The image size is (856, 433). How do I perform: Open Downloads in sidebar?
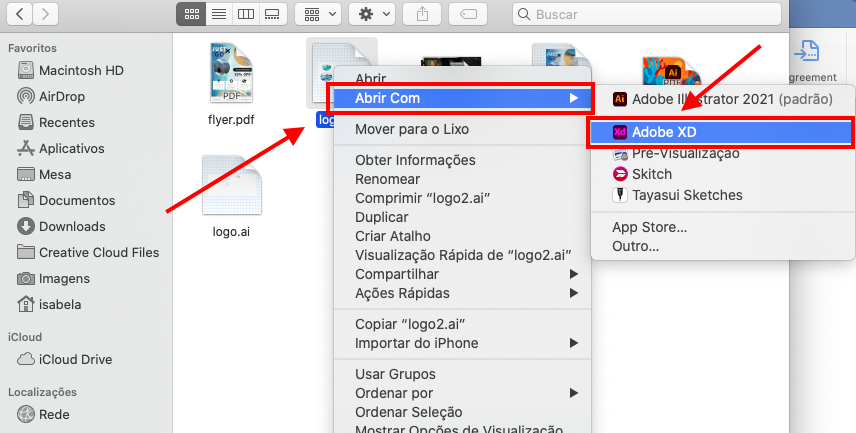62,226
